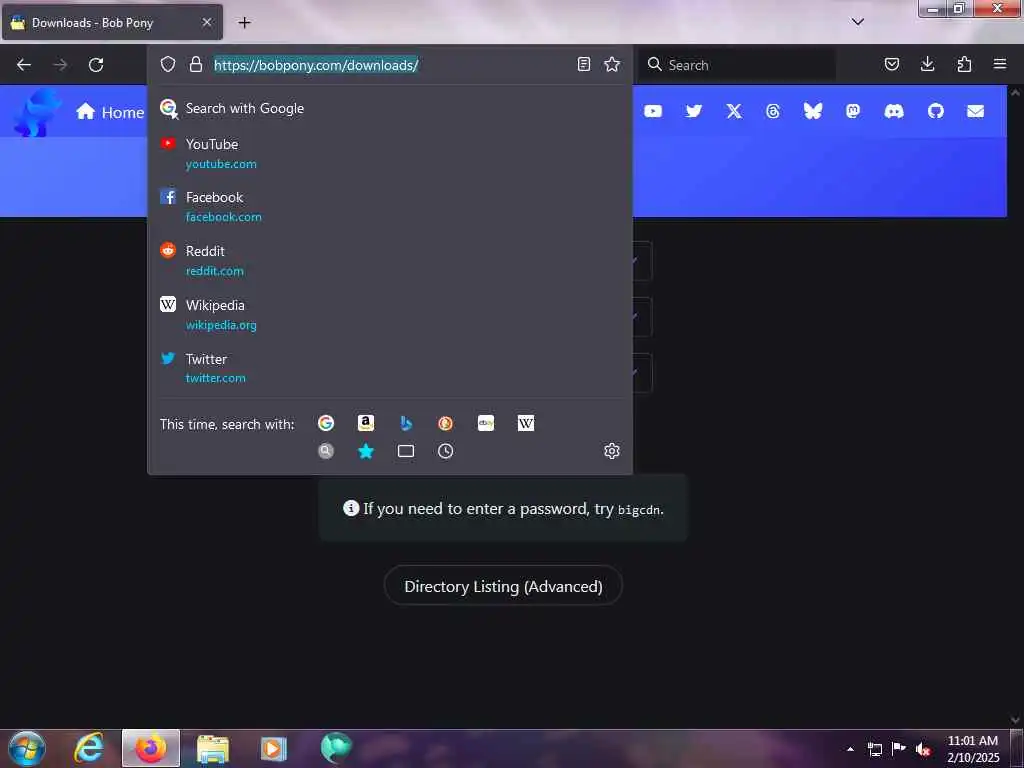Toggle reader view icon in address bar
Screen dimensions: 1024x768
[x=584, y=64]
